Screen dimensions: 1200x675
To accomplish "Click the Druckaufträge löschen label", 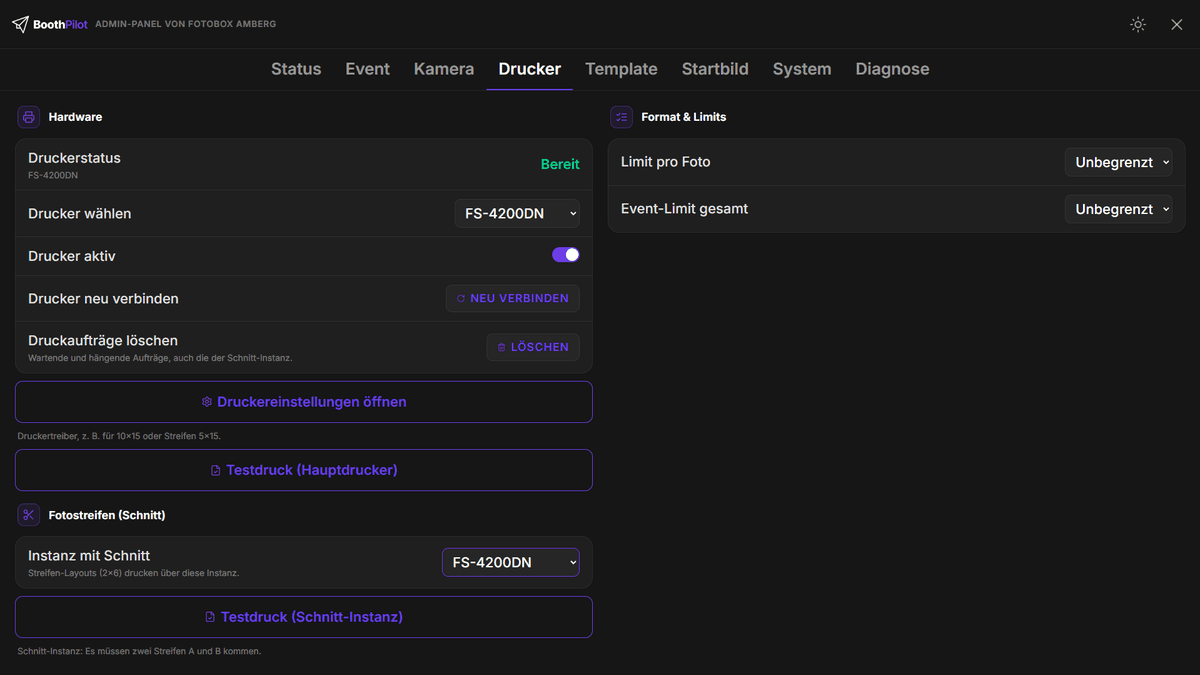I will coord(103,341).
